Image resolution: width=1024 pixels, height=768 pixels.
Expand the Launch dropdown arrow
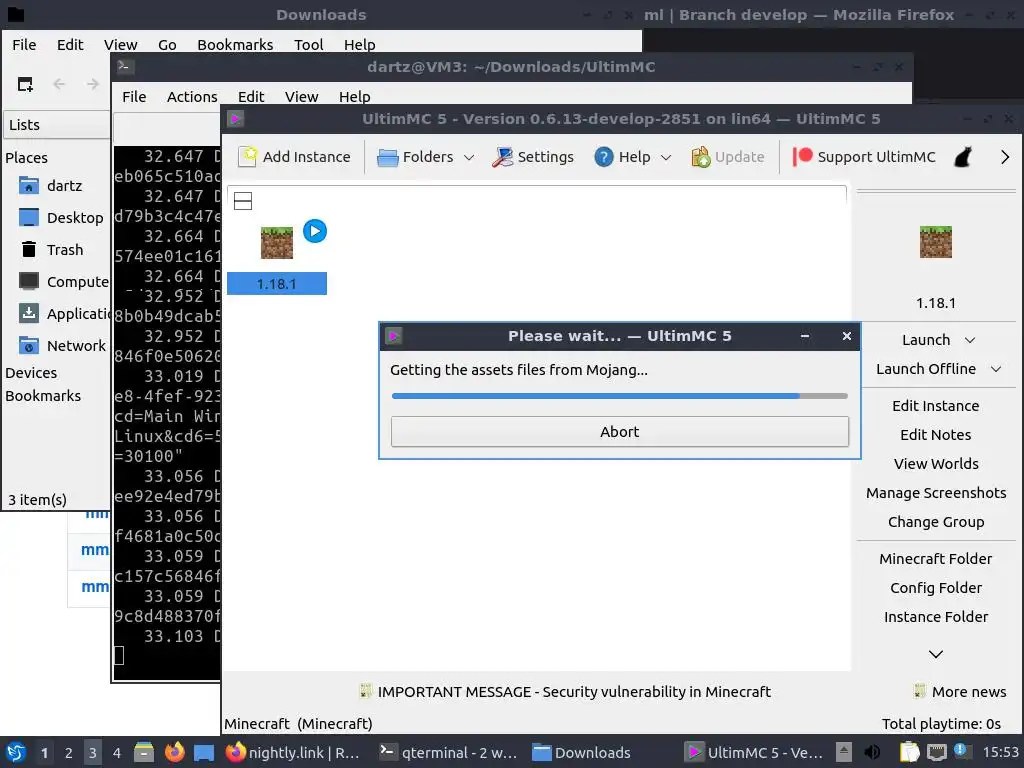coord(970,340)
